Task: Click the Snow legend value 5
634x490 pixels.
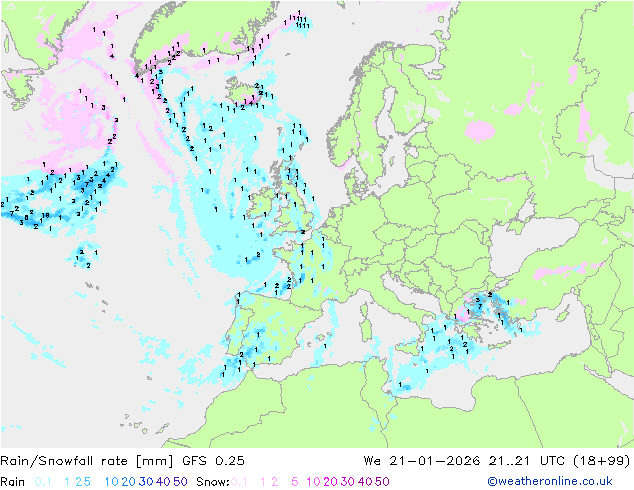Action: point(294,482)
